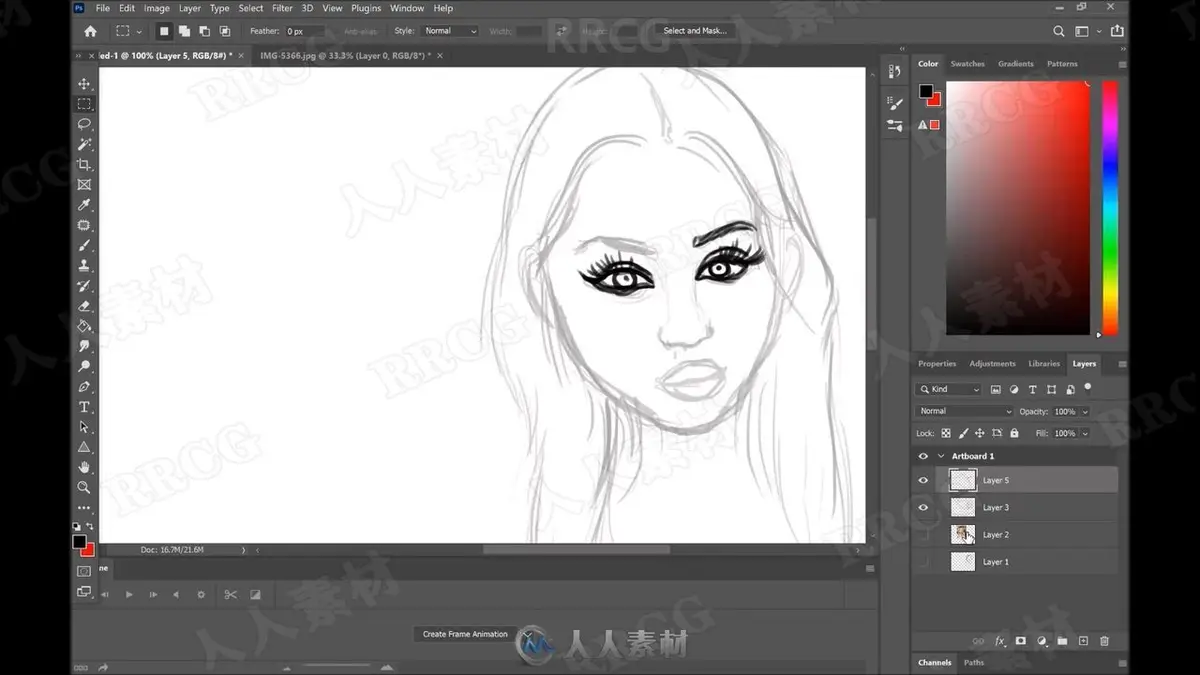This screenshot has height=675, width=1200.
Task: Select the Layer 2 thumbnail
Action: coord(963,535)
